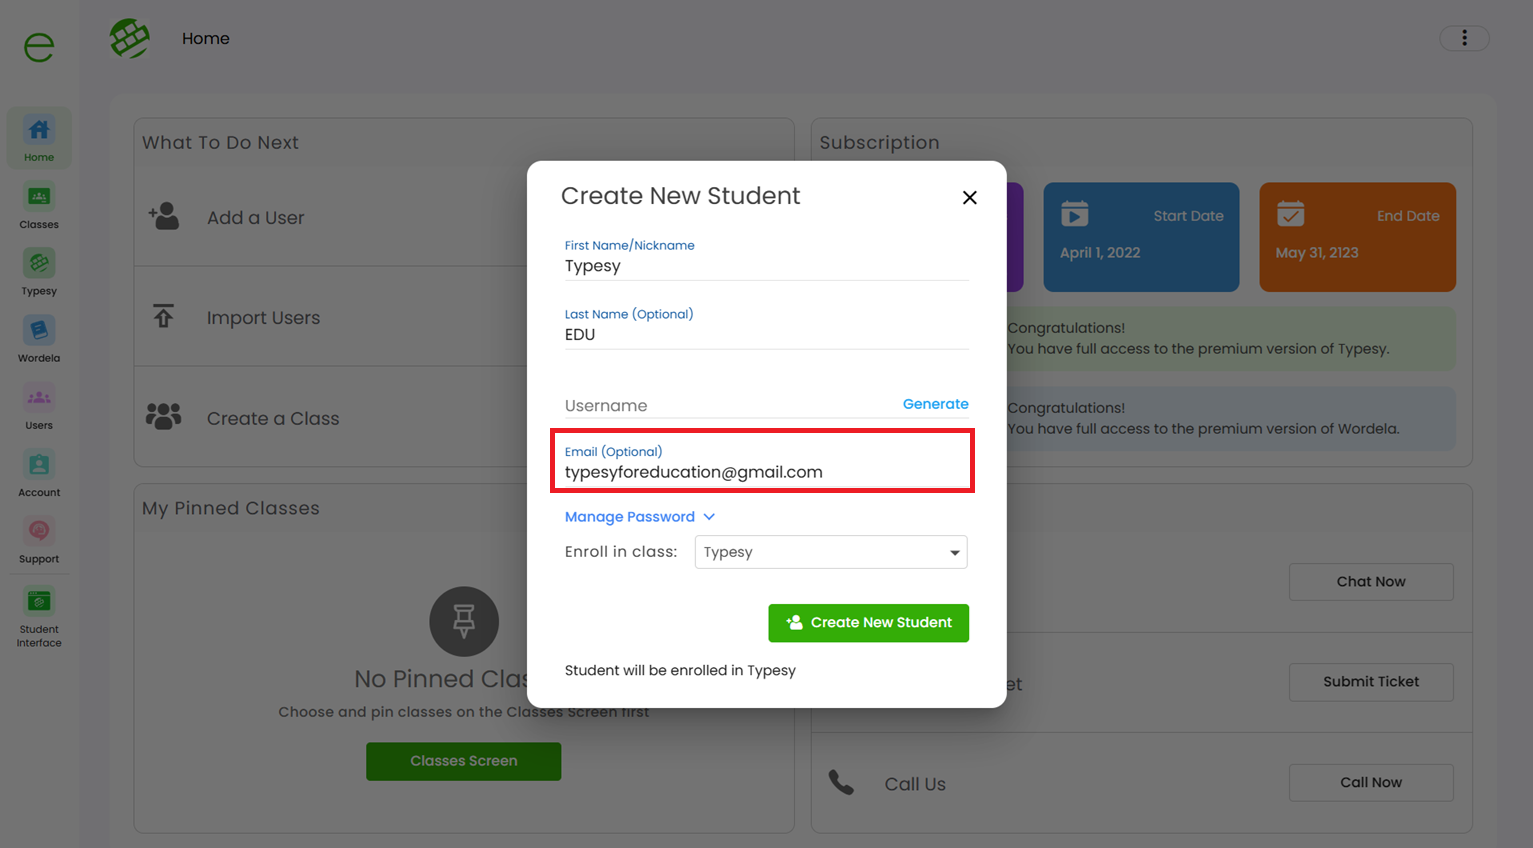
Task: Click the Typesy globe logo in header
Action: [129, 38]
